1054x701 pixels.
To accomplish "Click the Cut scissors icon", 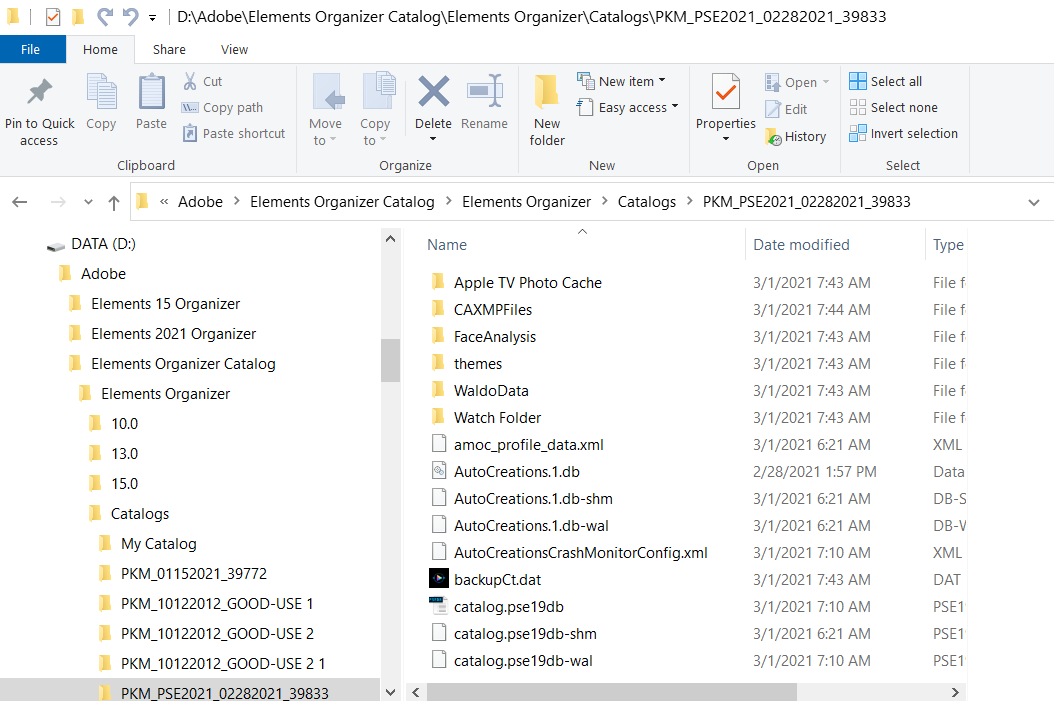I will coord(190,81).
